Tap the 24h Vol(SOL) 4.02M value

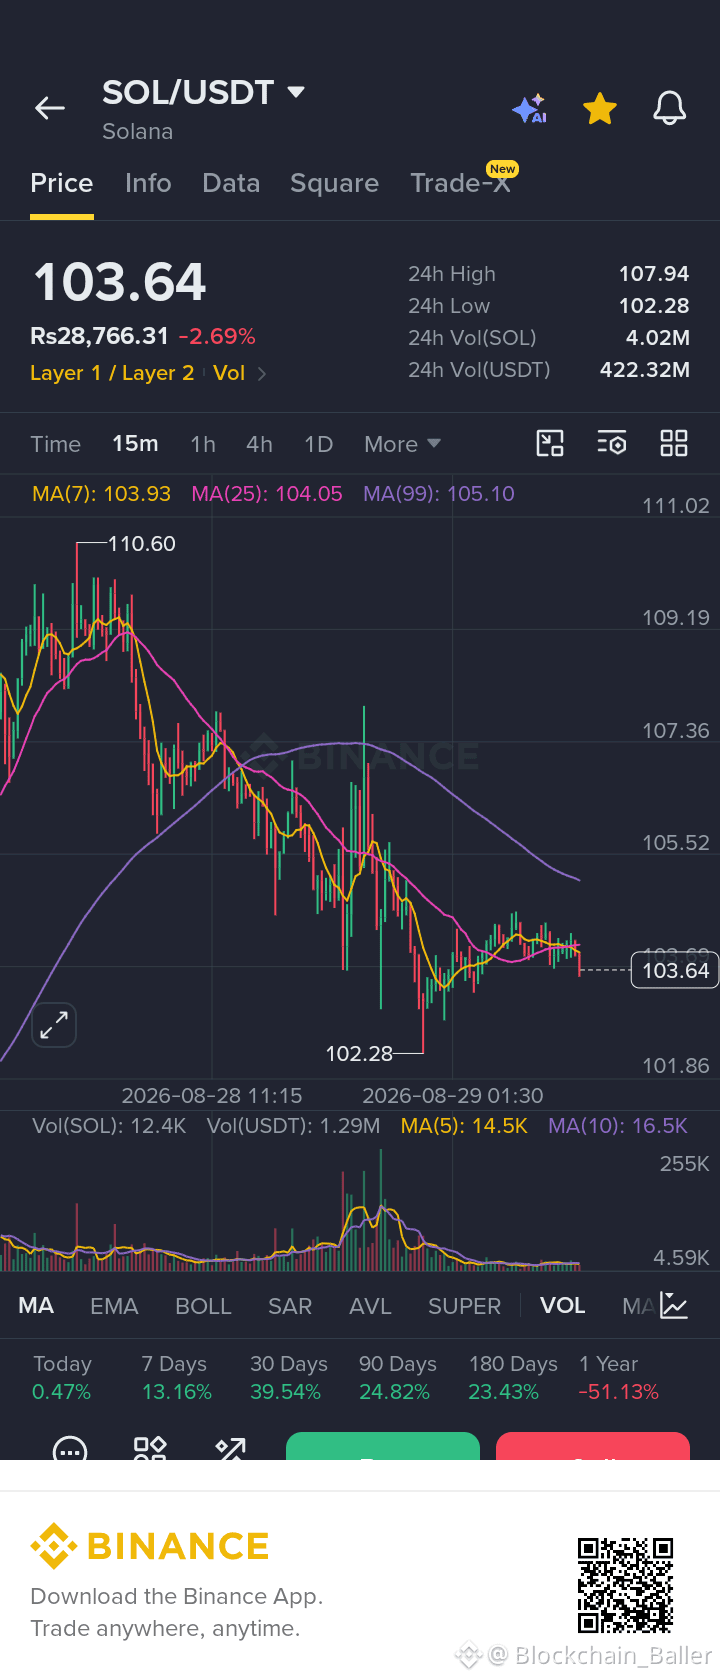point(658,338)
